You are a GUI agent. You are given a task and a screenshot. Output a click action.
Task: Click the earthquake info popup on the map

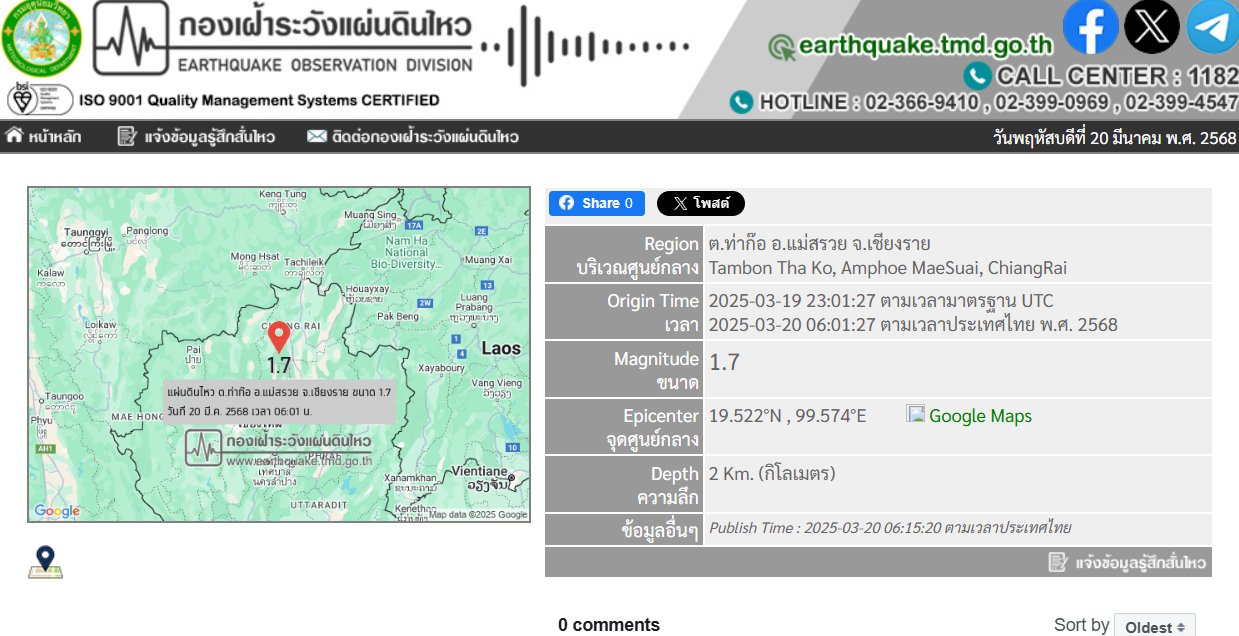coord(279,401)
